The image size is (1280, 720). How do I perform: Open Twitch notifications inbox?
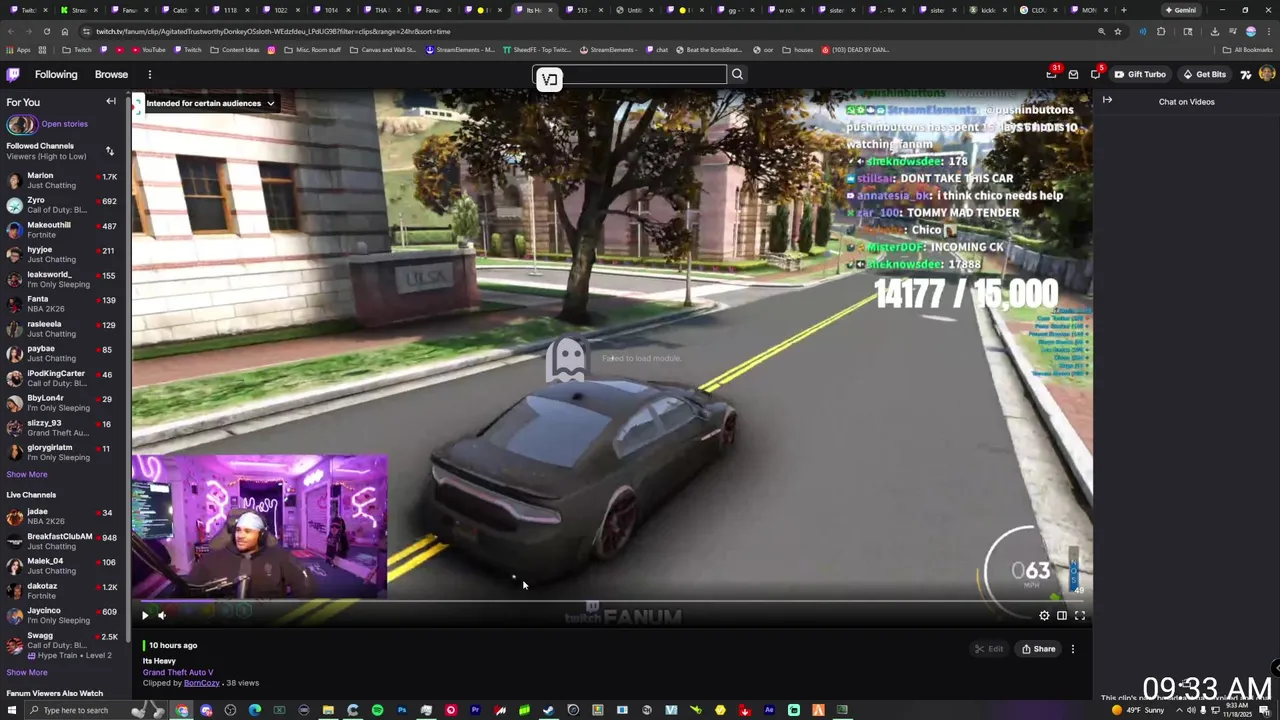(1073, 74)
